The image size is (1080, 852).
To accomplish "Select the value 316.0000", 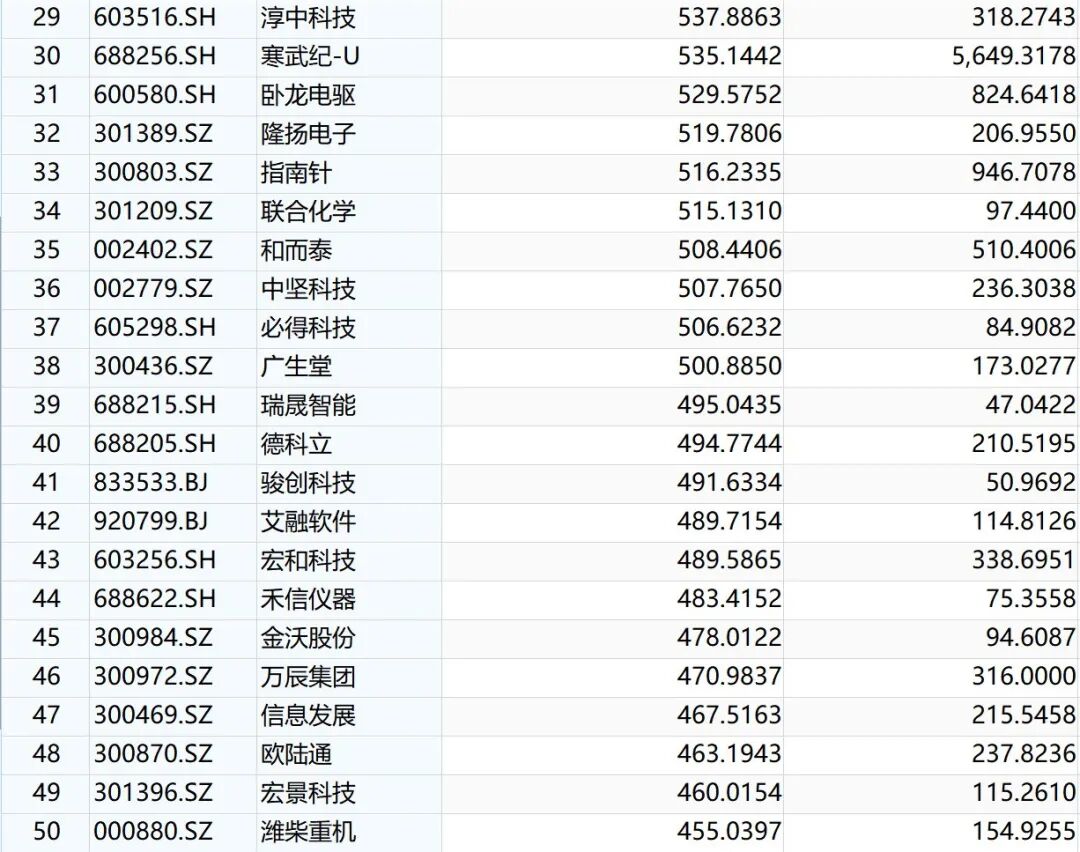I will (x=1024, y=676).
